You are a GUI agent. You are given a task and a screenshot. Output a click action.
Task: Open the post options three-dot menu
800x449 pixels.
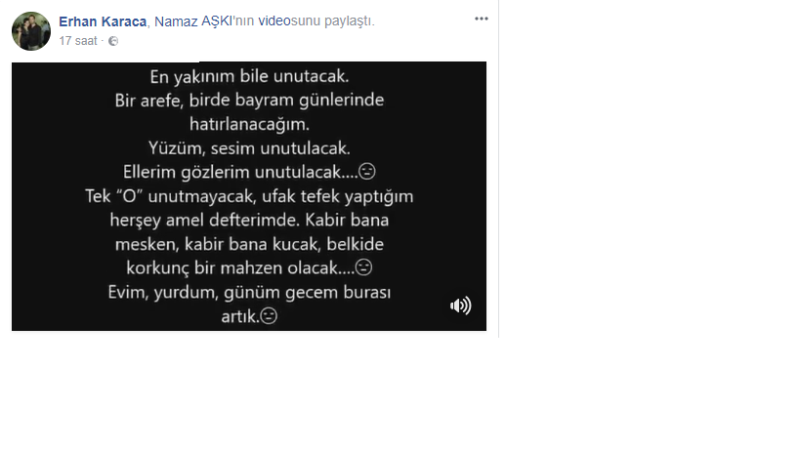click(481, 19)
